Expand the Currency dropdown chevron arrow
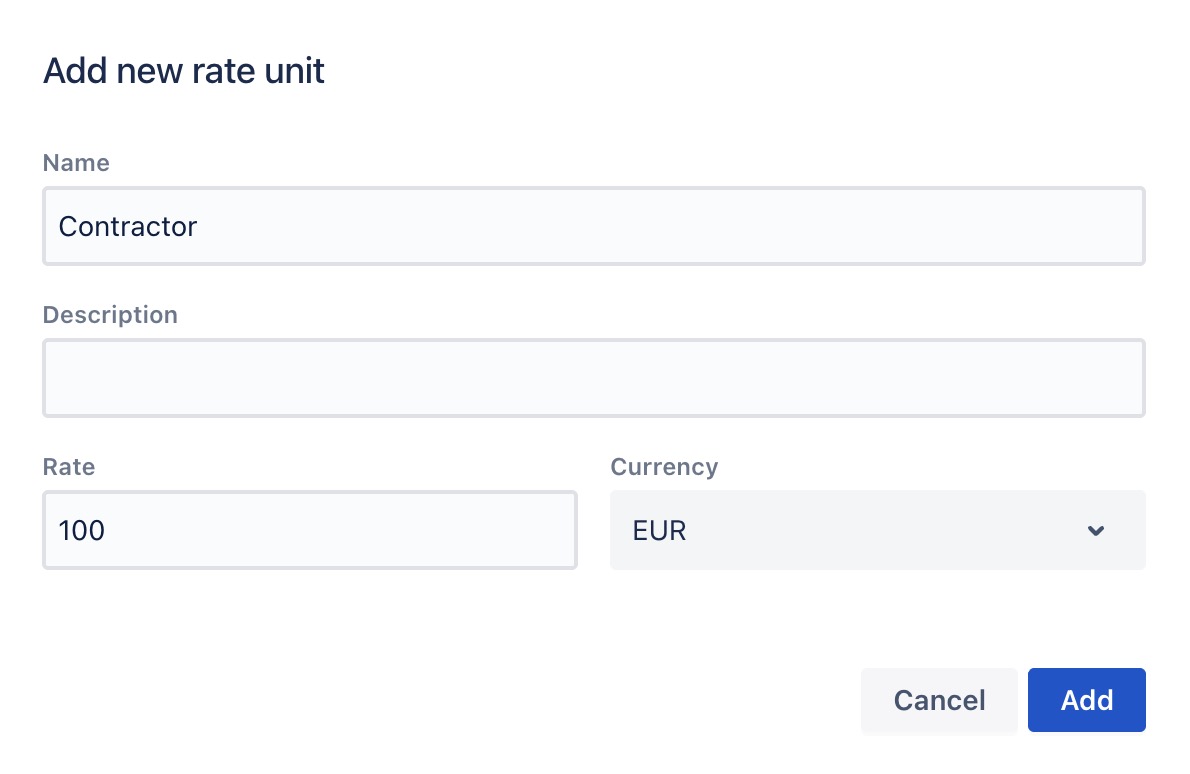Viewport: 1190px width, 774px height. tap(1096, 531)
